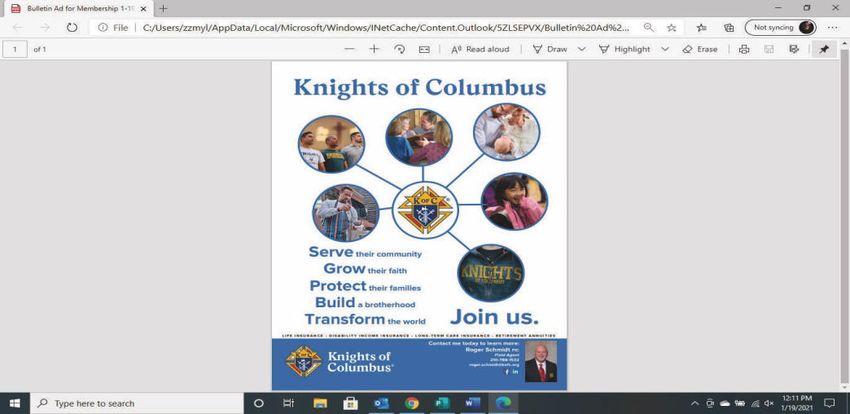Open Cortana circle on taskbar
Image resolution: width=850 pixels, height=414 pixels.
[259, 403]
